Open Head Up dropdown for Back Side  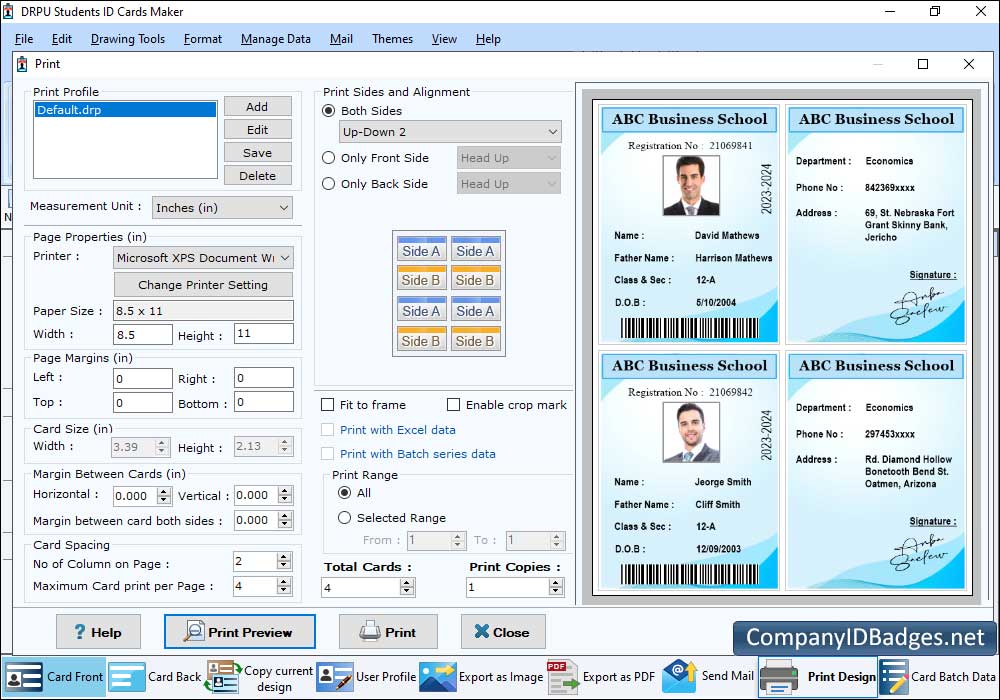pyautogui.click(x=508, y=184)
